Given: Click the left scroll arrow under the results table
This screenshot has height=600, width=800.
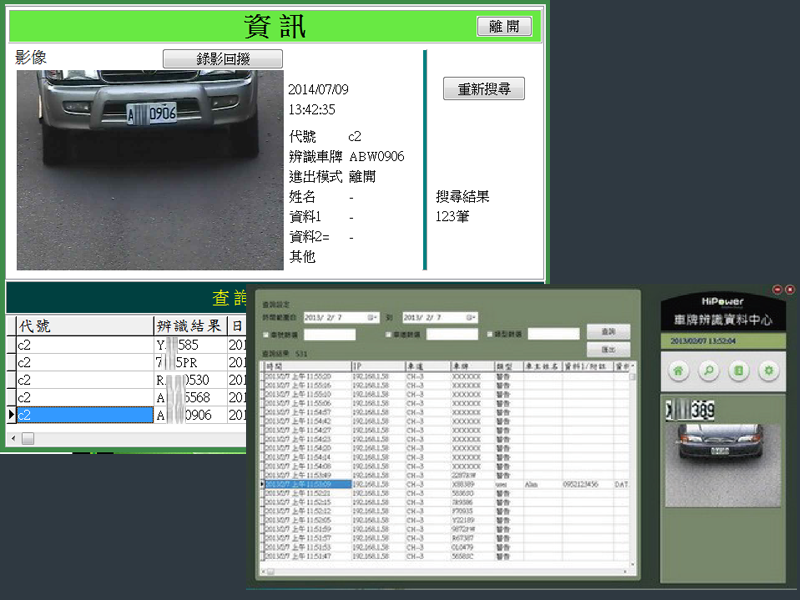Looking at the screenshot, I should (x=12, y=438).
